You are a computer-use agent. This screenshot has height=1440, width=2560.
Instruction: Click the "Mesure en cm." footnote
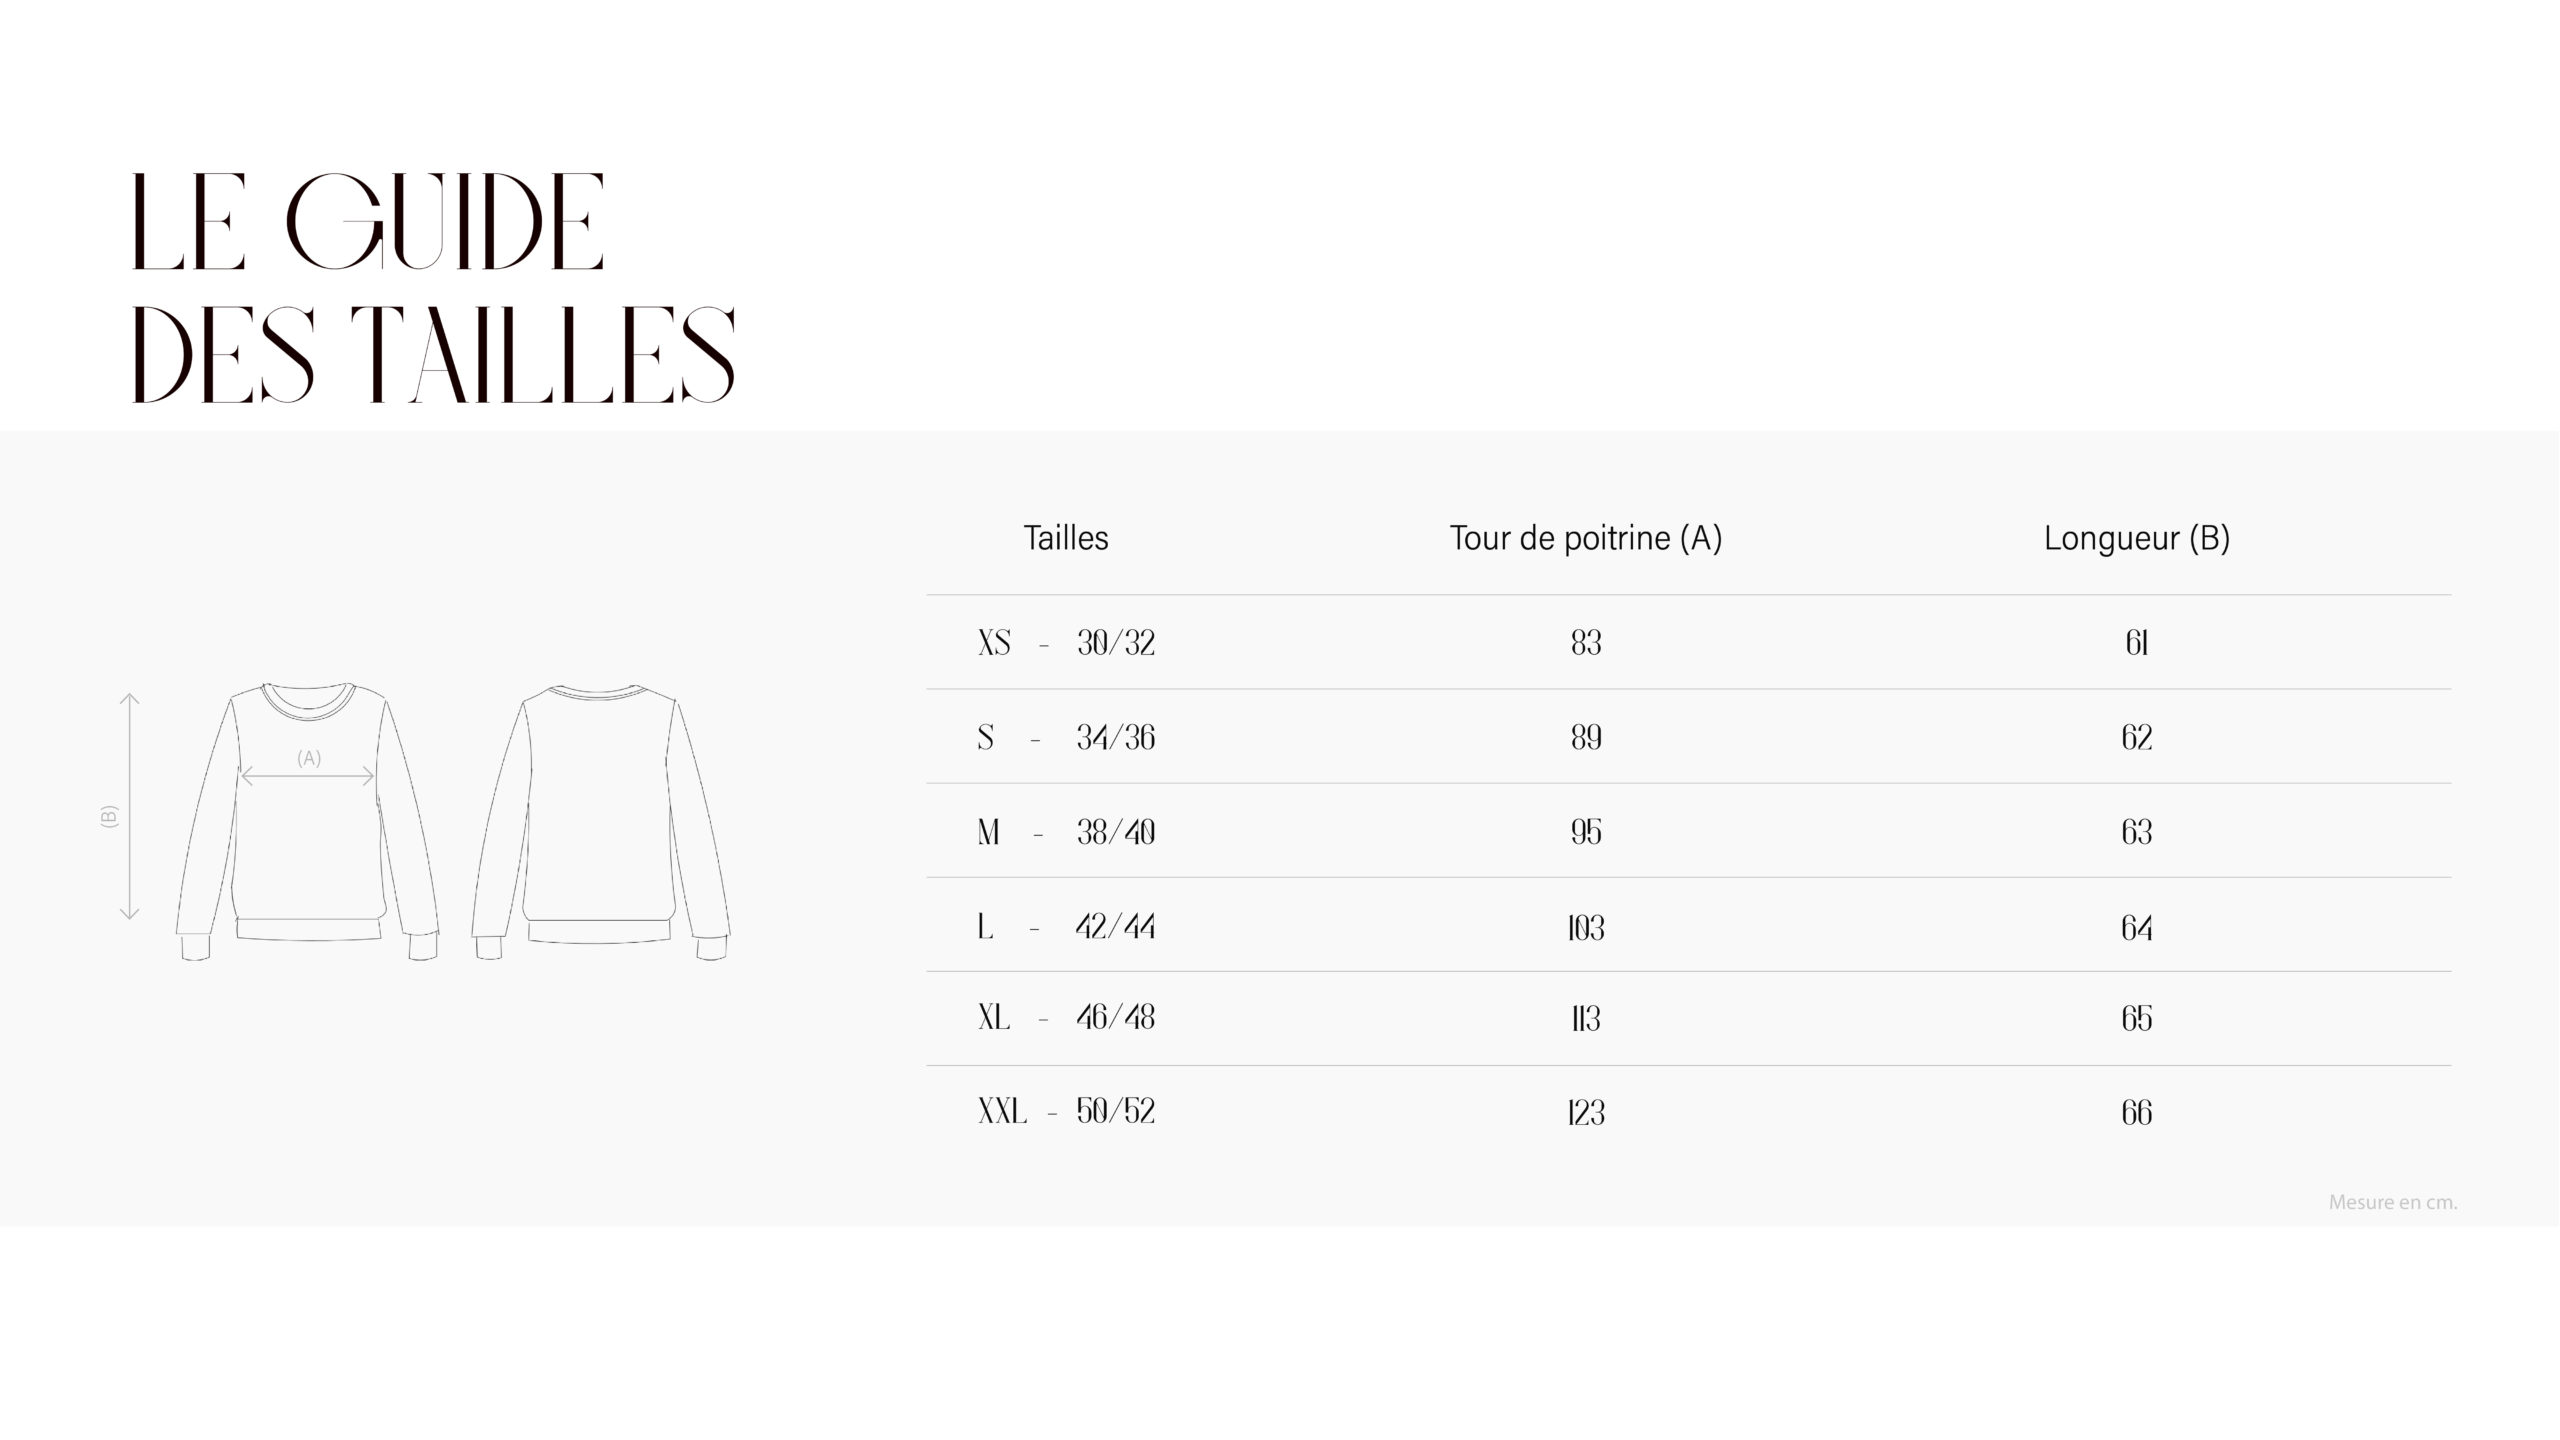tap(2392, 1202)
